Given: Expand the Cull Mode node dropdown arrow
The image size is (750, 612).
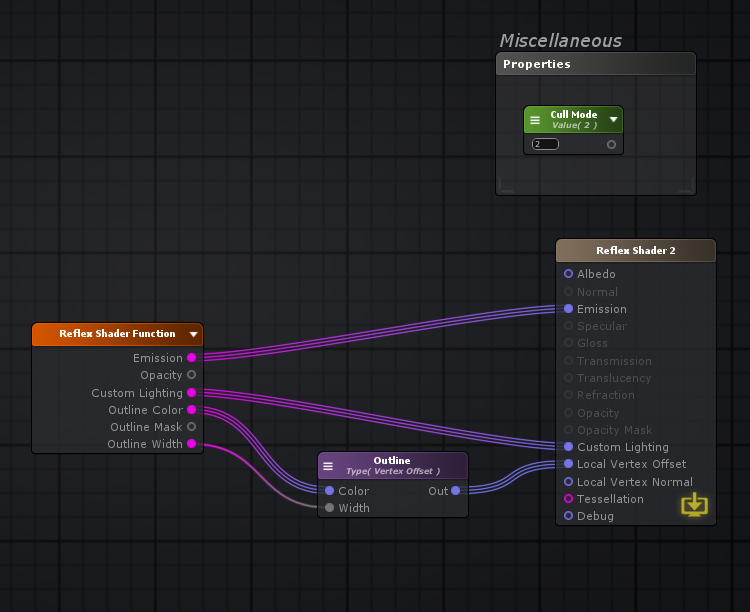Looking at the screenshot, I should pos(613,120).
